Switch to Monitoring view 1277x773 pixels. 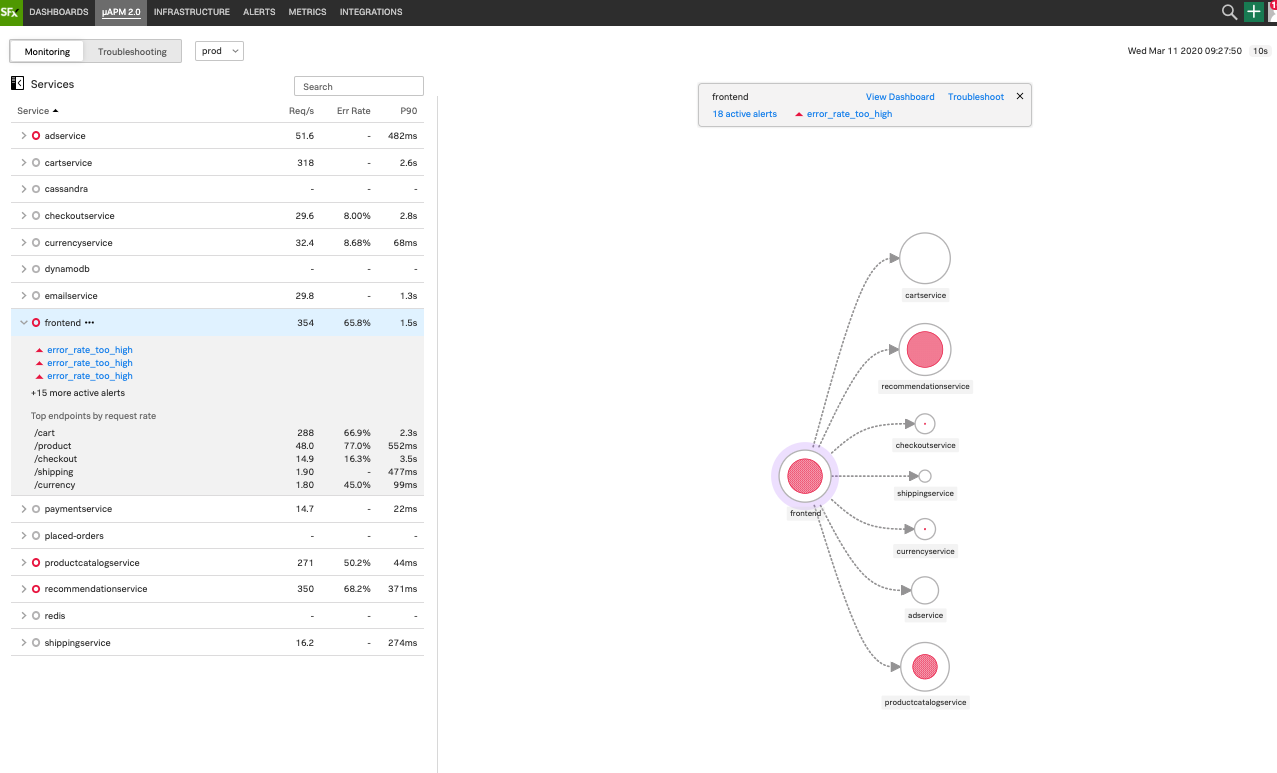pyautogui.click(x=48, y=51)
